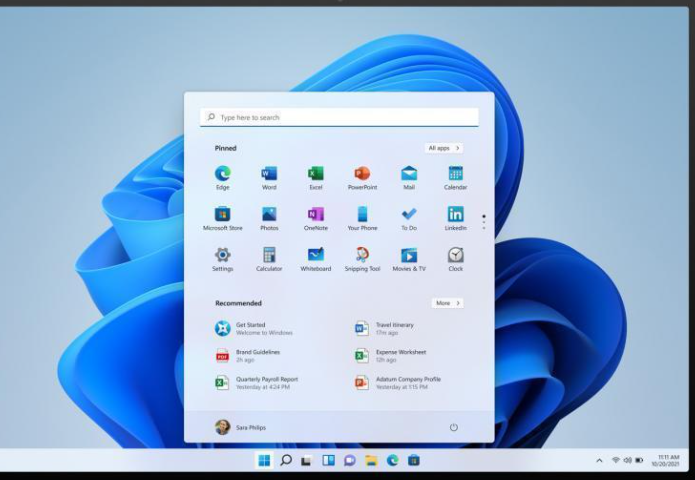695x480 pixels.
Task: Go to next pinned apps page dots
Action: coord(484,222)
